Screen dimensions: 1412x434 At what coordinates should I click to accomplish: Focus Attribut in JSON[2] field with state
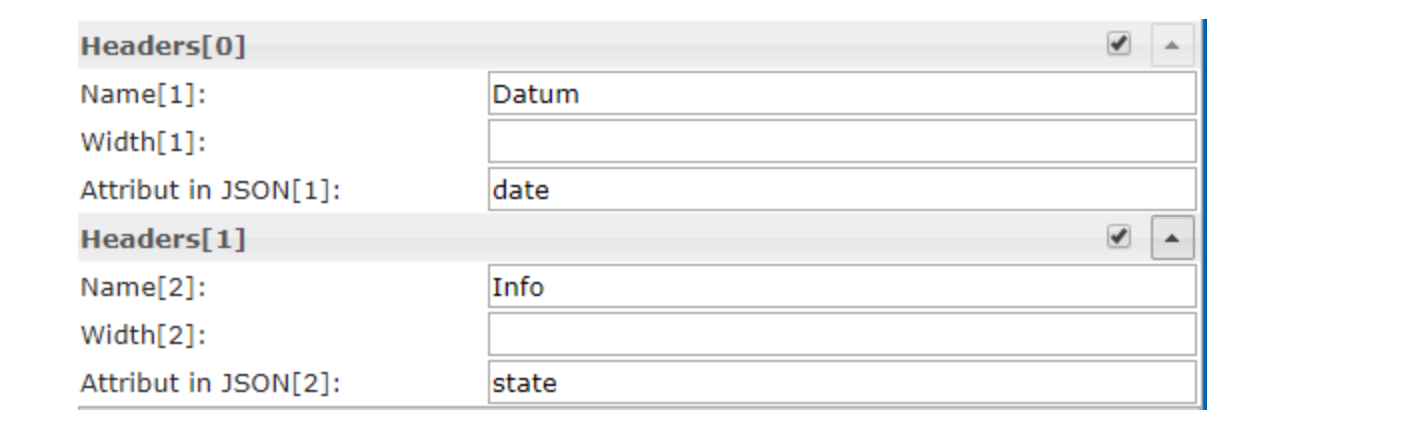point(842,382)
